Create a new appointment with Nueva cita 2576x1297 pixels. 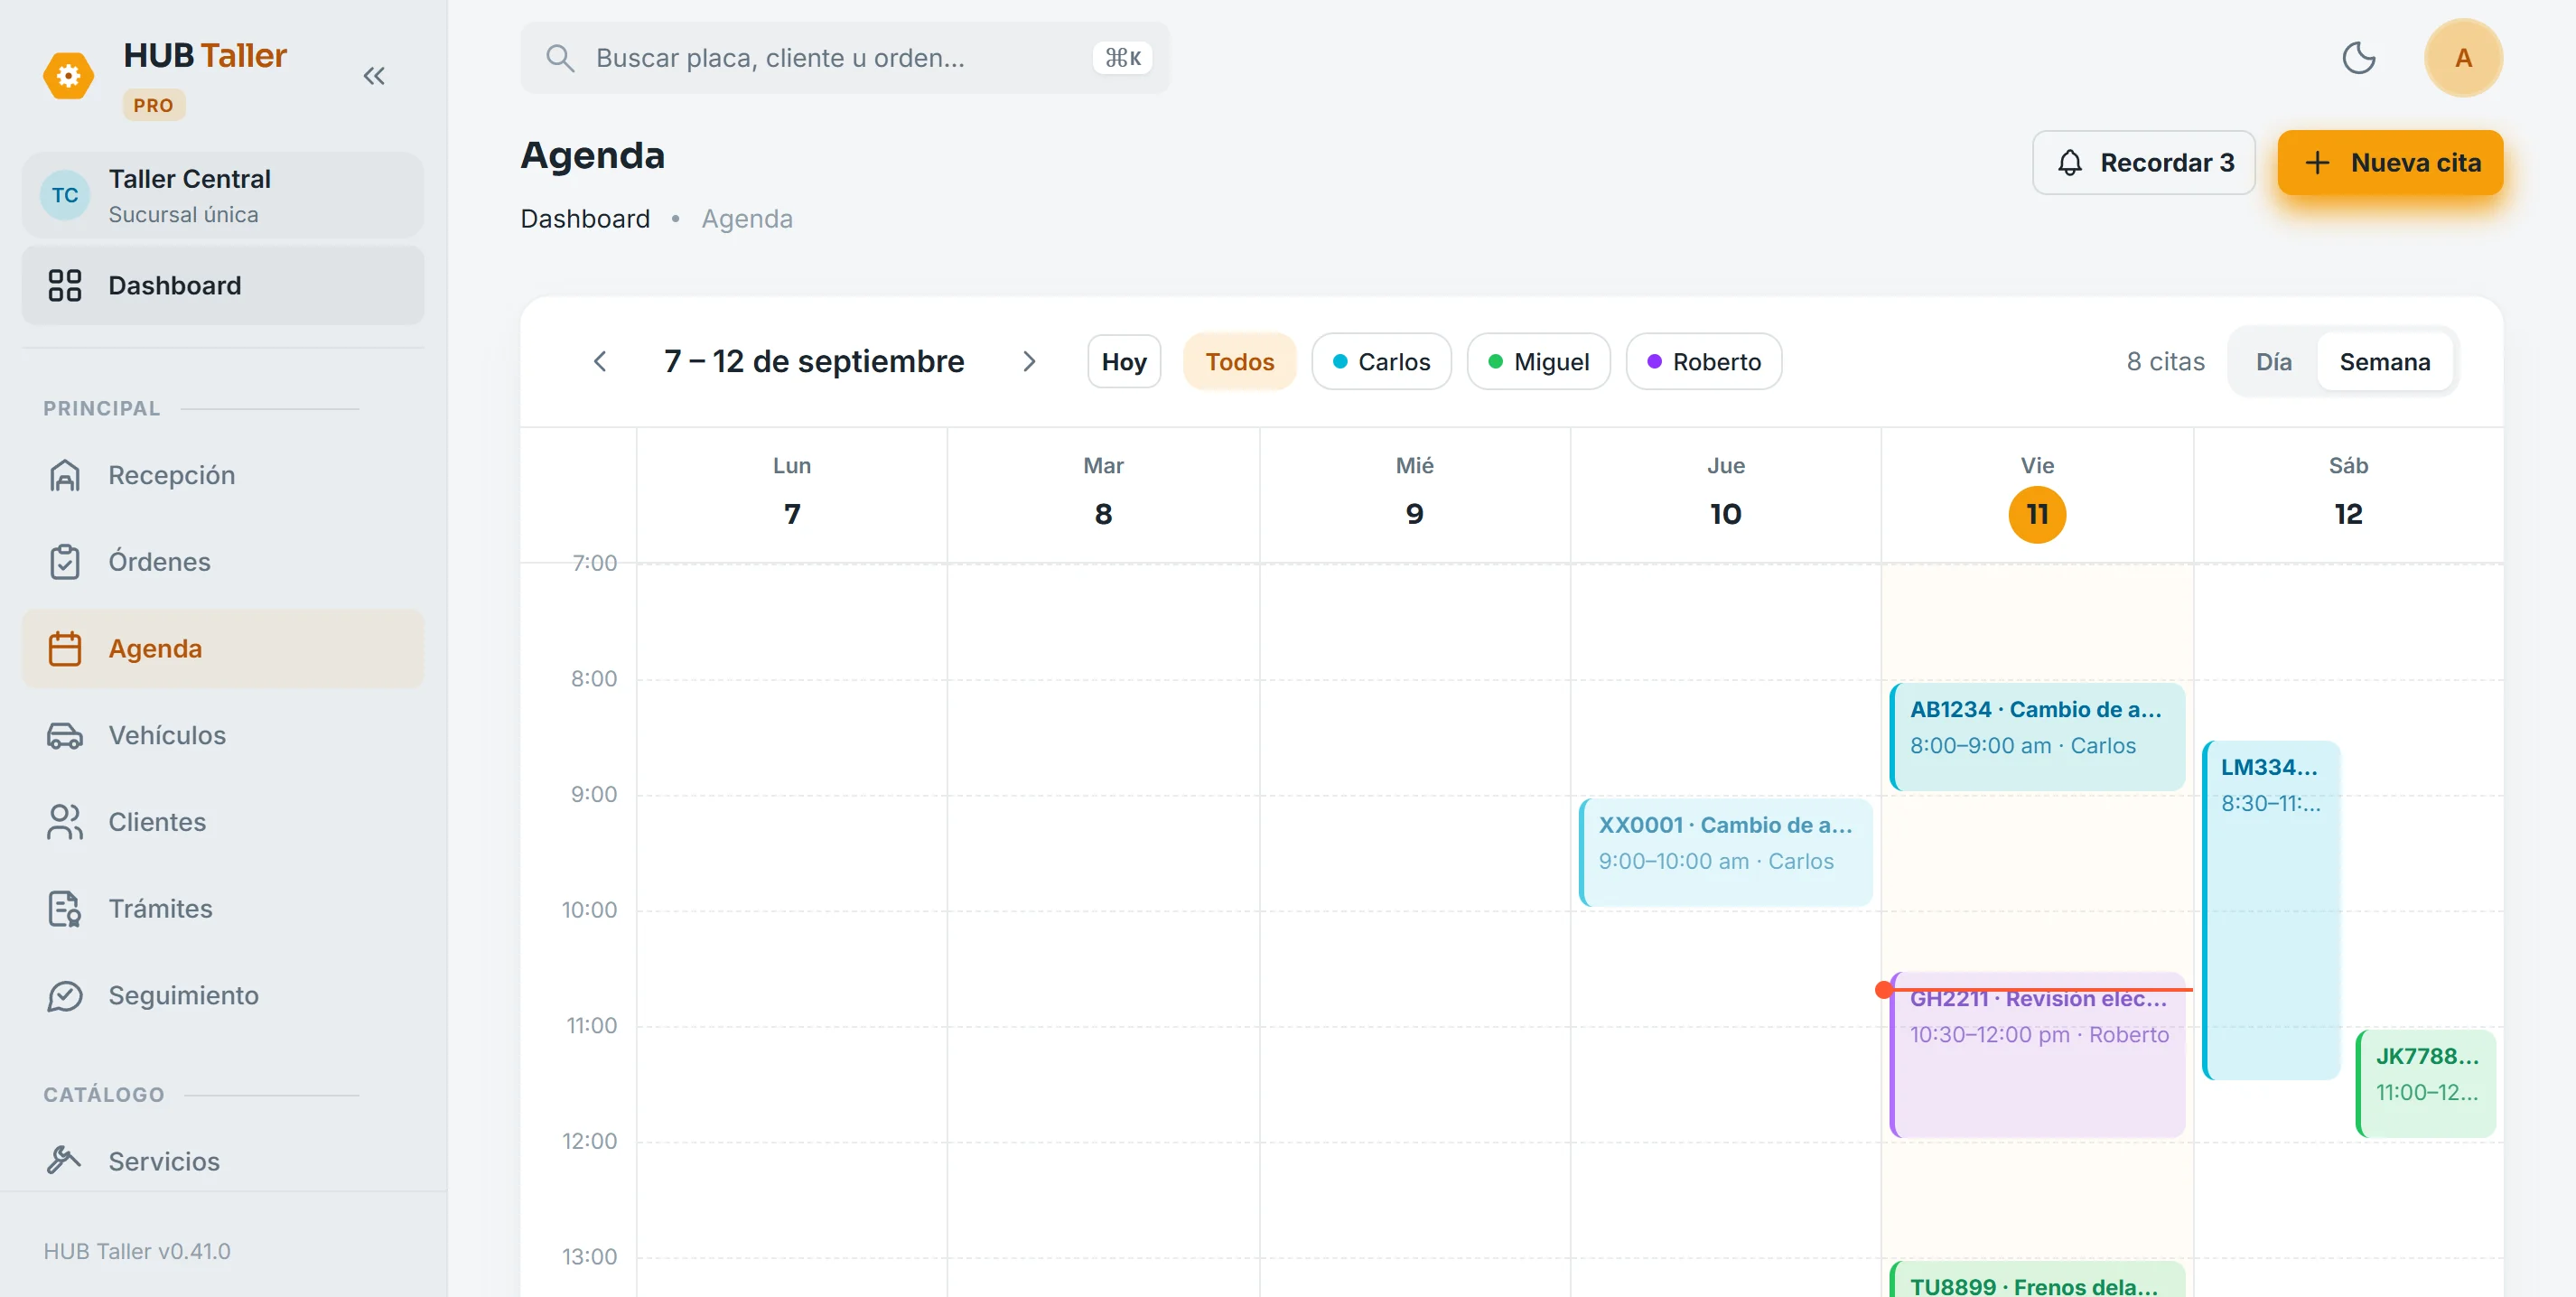pos(2390,162)
